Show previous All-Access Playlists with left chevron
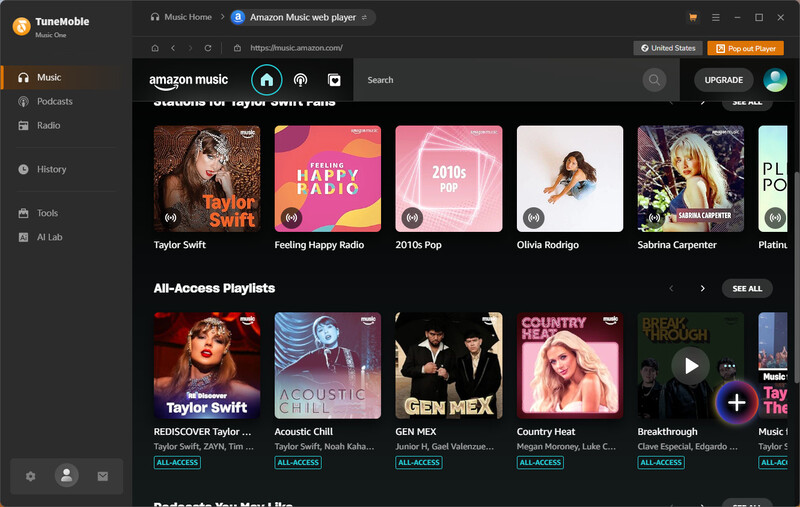Screen dimensions: 800x507 tap(671, 289)
